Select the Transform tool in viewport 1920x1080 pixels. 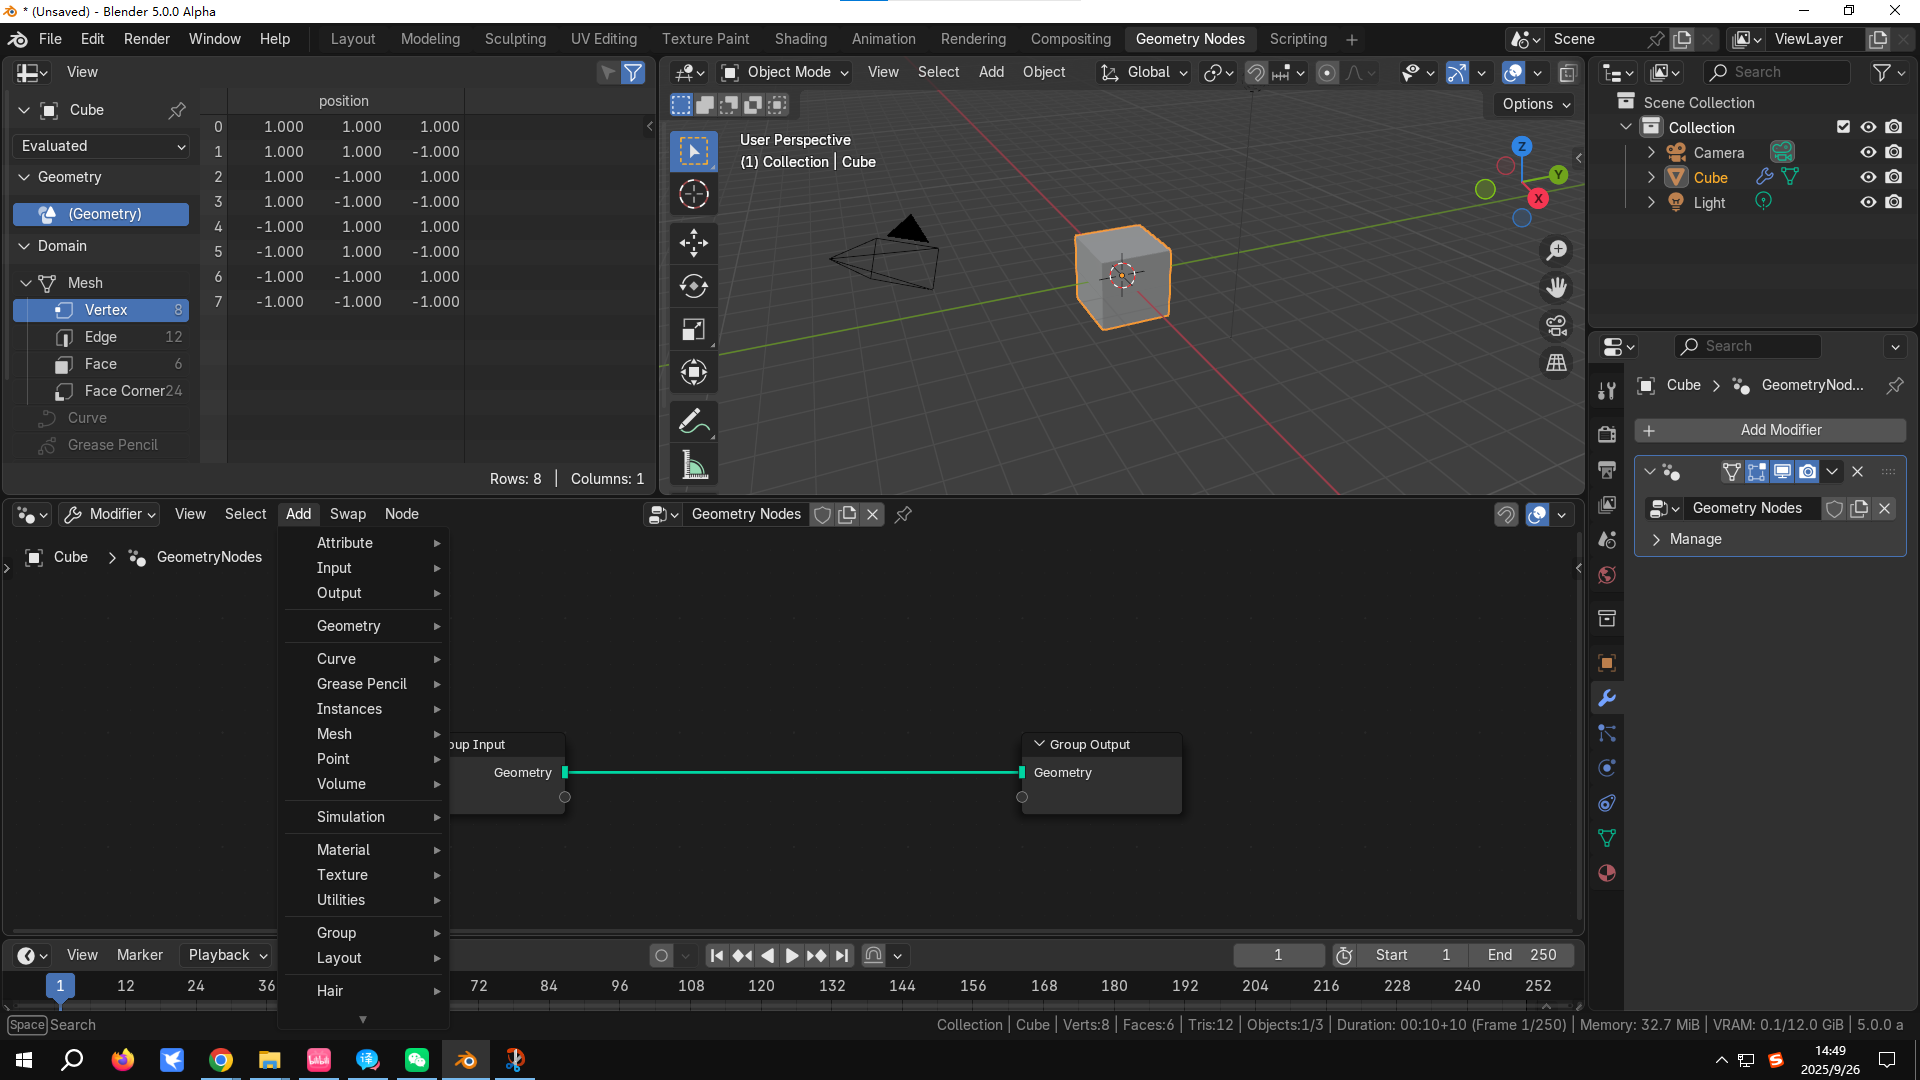pos(694,372)
